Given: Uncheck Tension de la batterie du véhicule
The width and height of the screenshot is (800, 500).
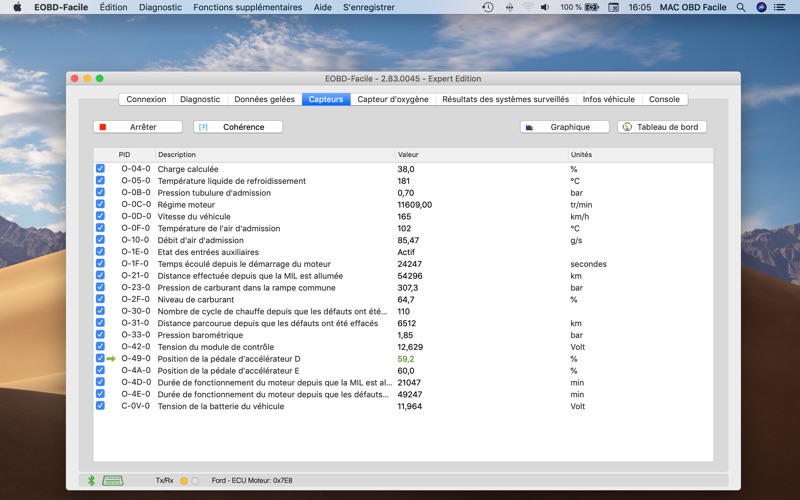Looking at the screenshot, I should (100, 406).
